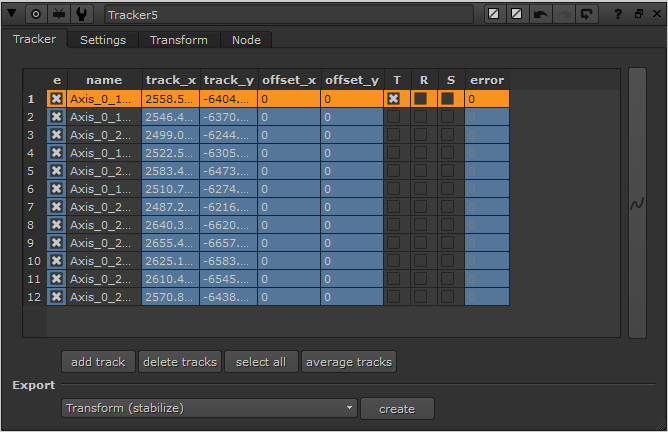Viewport: 668px width, 432px height.
Task: Click the undo arrow icon in header
Action: click(x=541, y=15)
